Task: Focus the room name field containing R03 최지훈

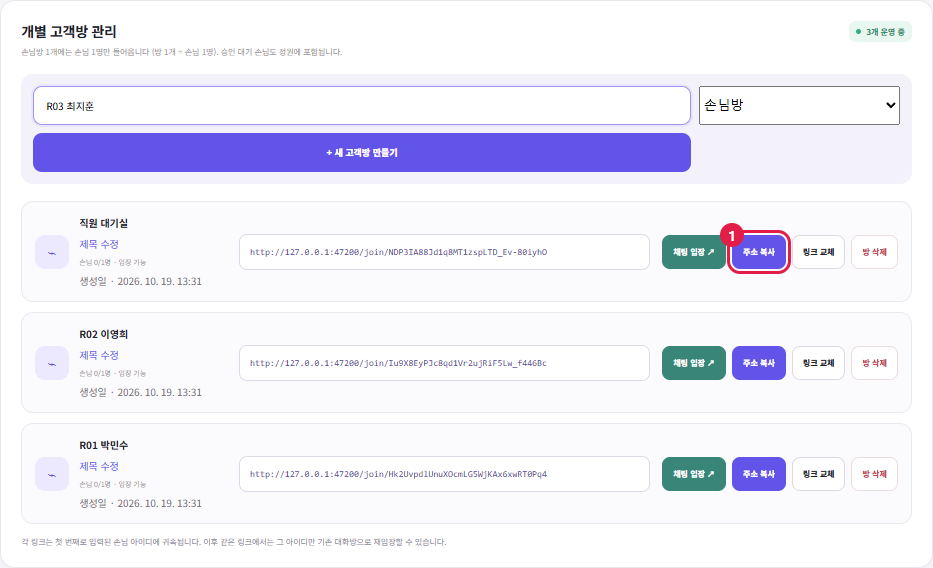Action: 362,106
